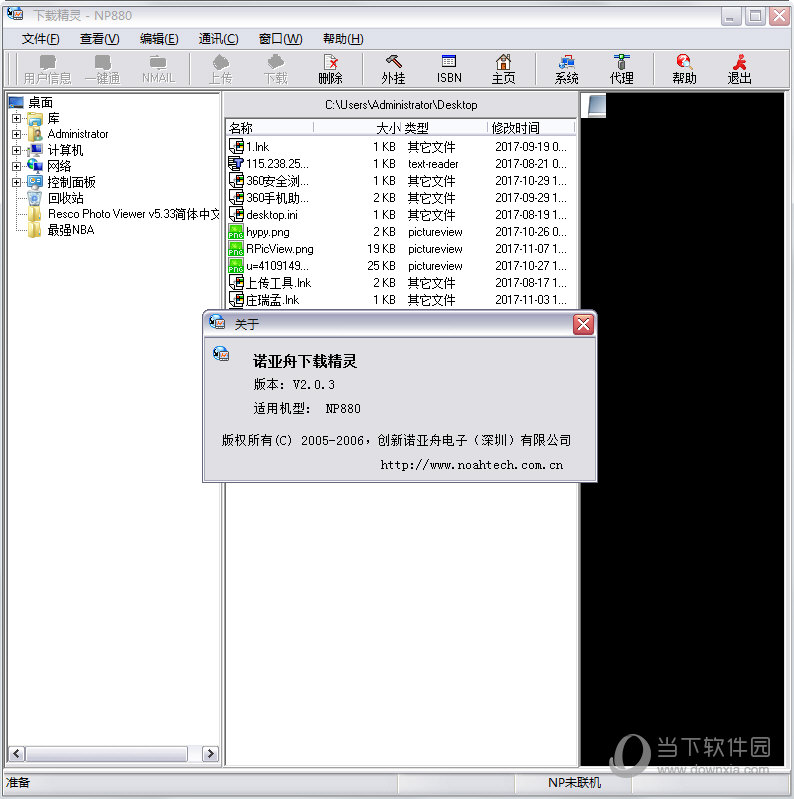
Task: Click tree panel scrollbar left arrow
Action: pos(16,754)
